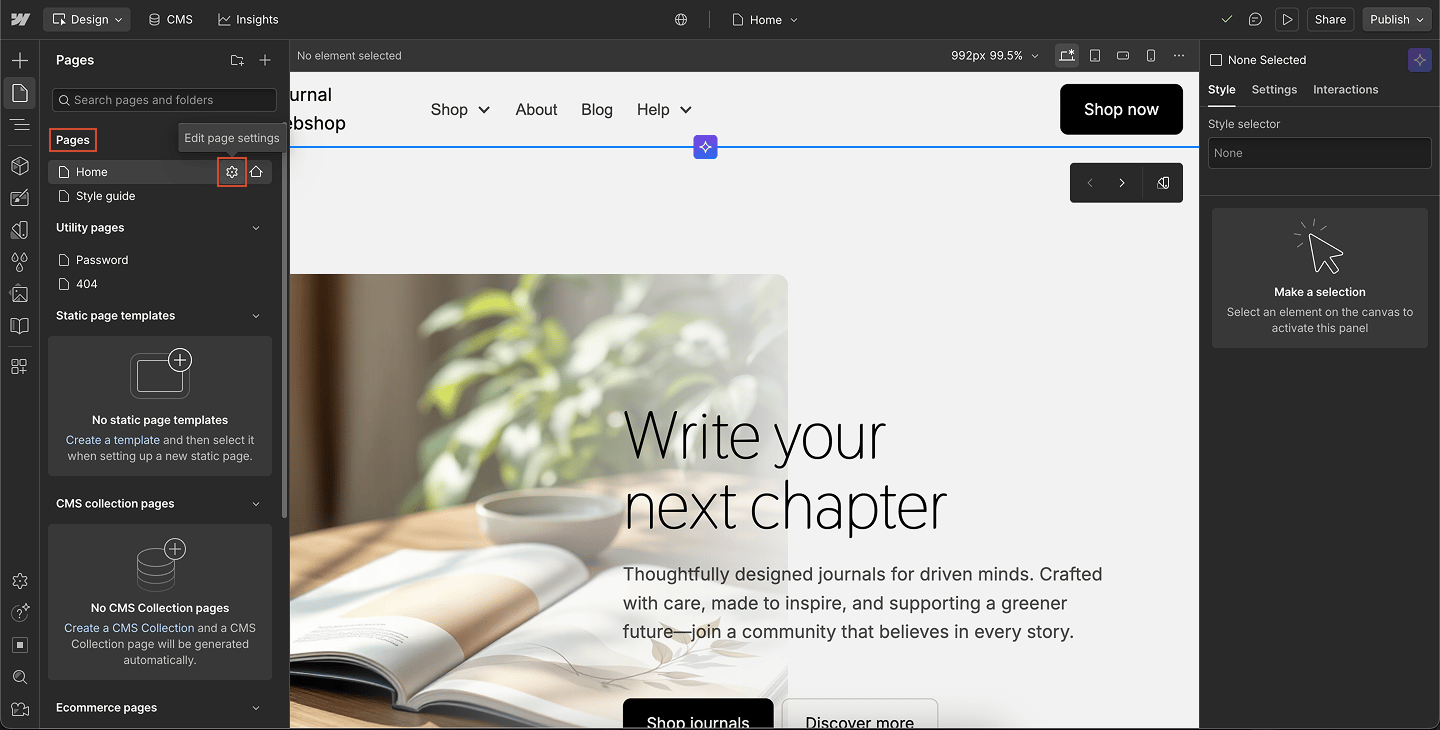1440x730 pixels.
Task: Edit page settings for Home
Action: click(232, 172)
